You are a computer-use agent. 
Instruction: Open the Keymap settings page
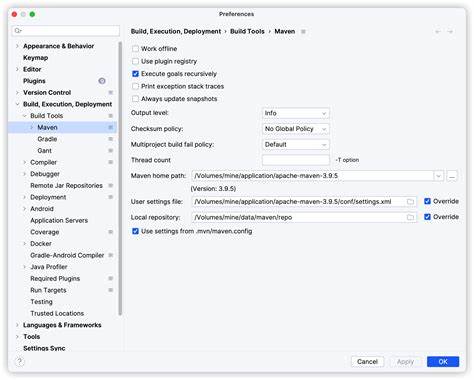pos(35,58)
